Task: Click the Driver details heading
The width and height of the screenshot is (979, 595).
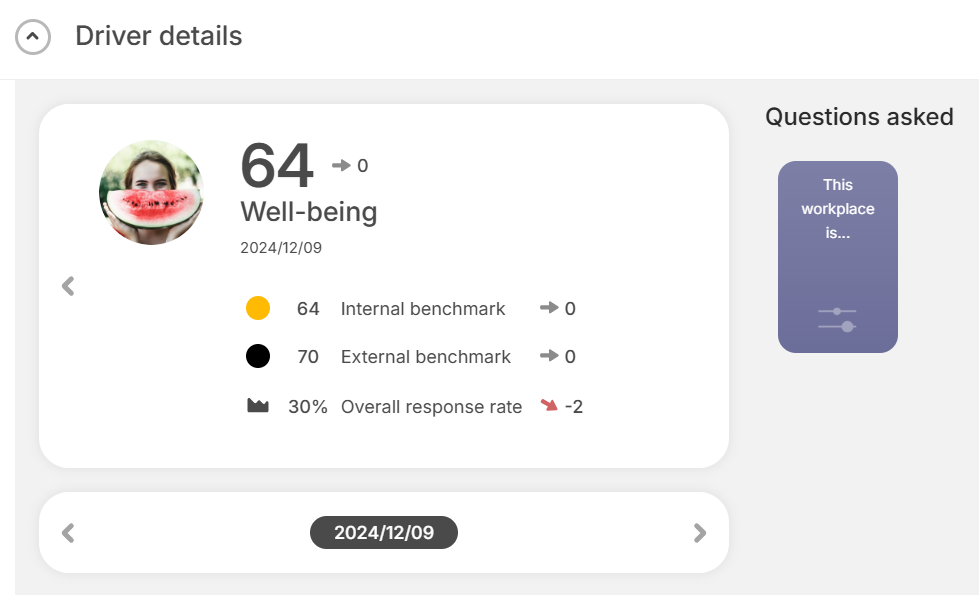Action: 159,36
